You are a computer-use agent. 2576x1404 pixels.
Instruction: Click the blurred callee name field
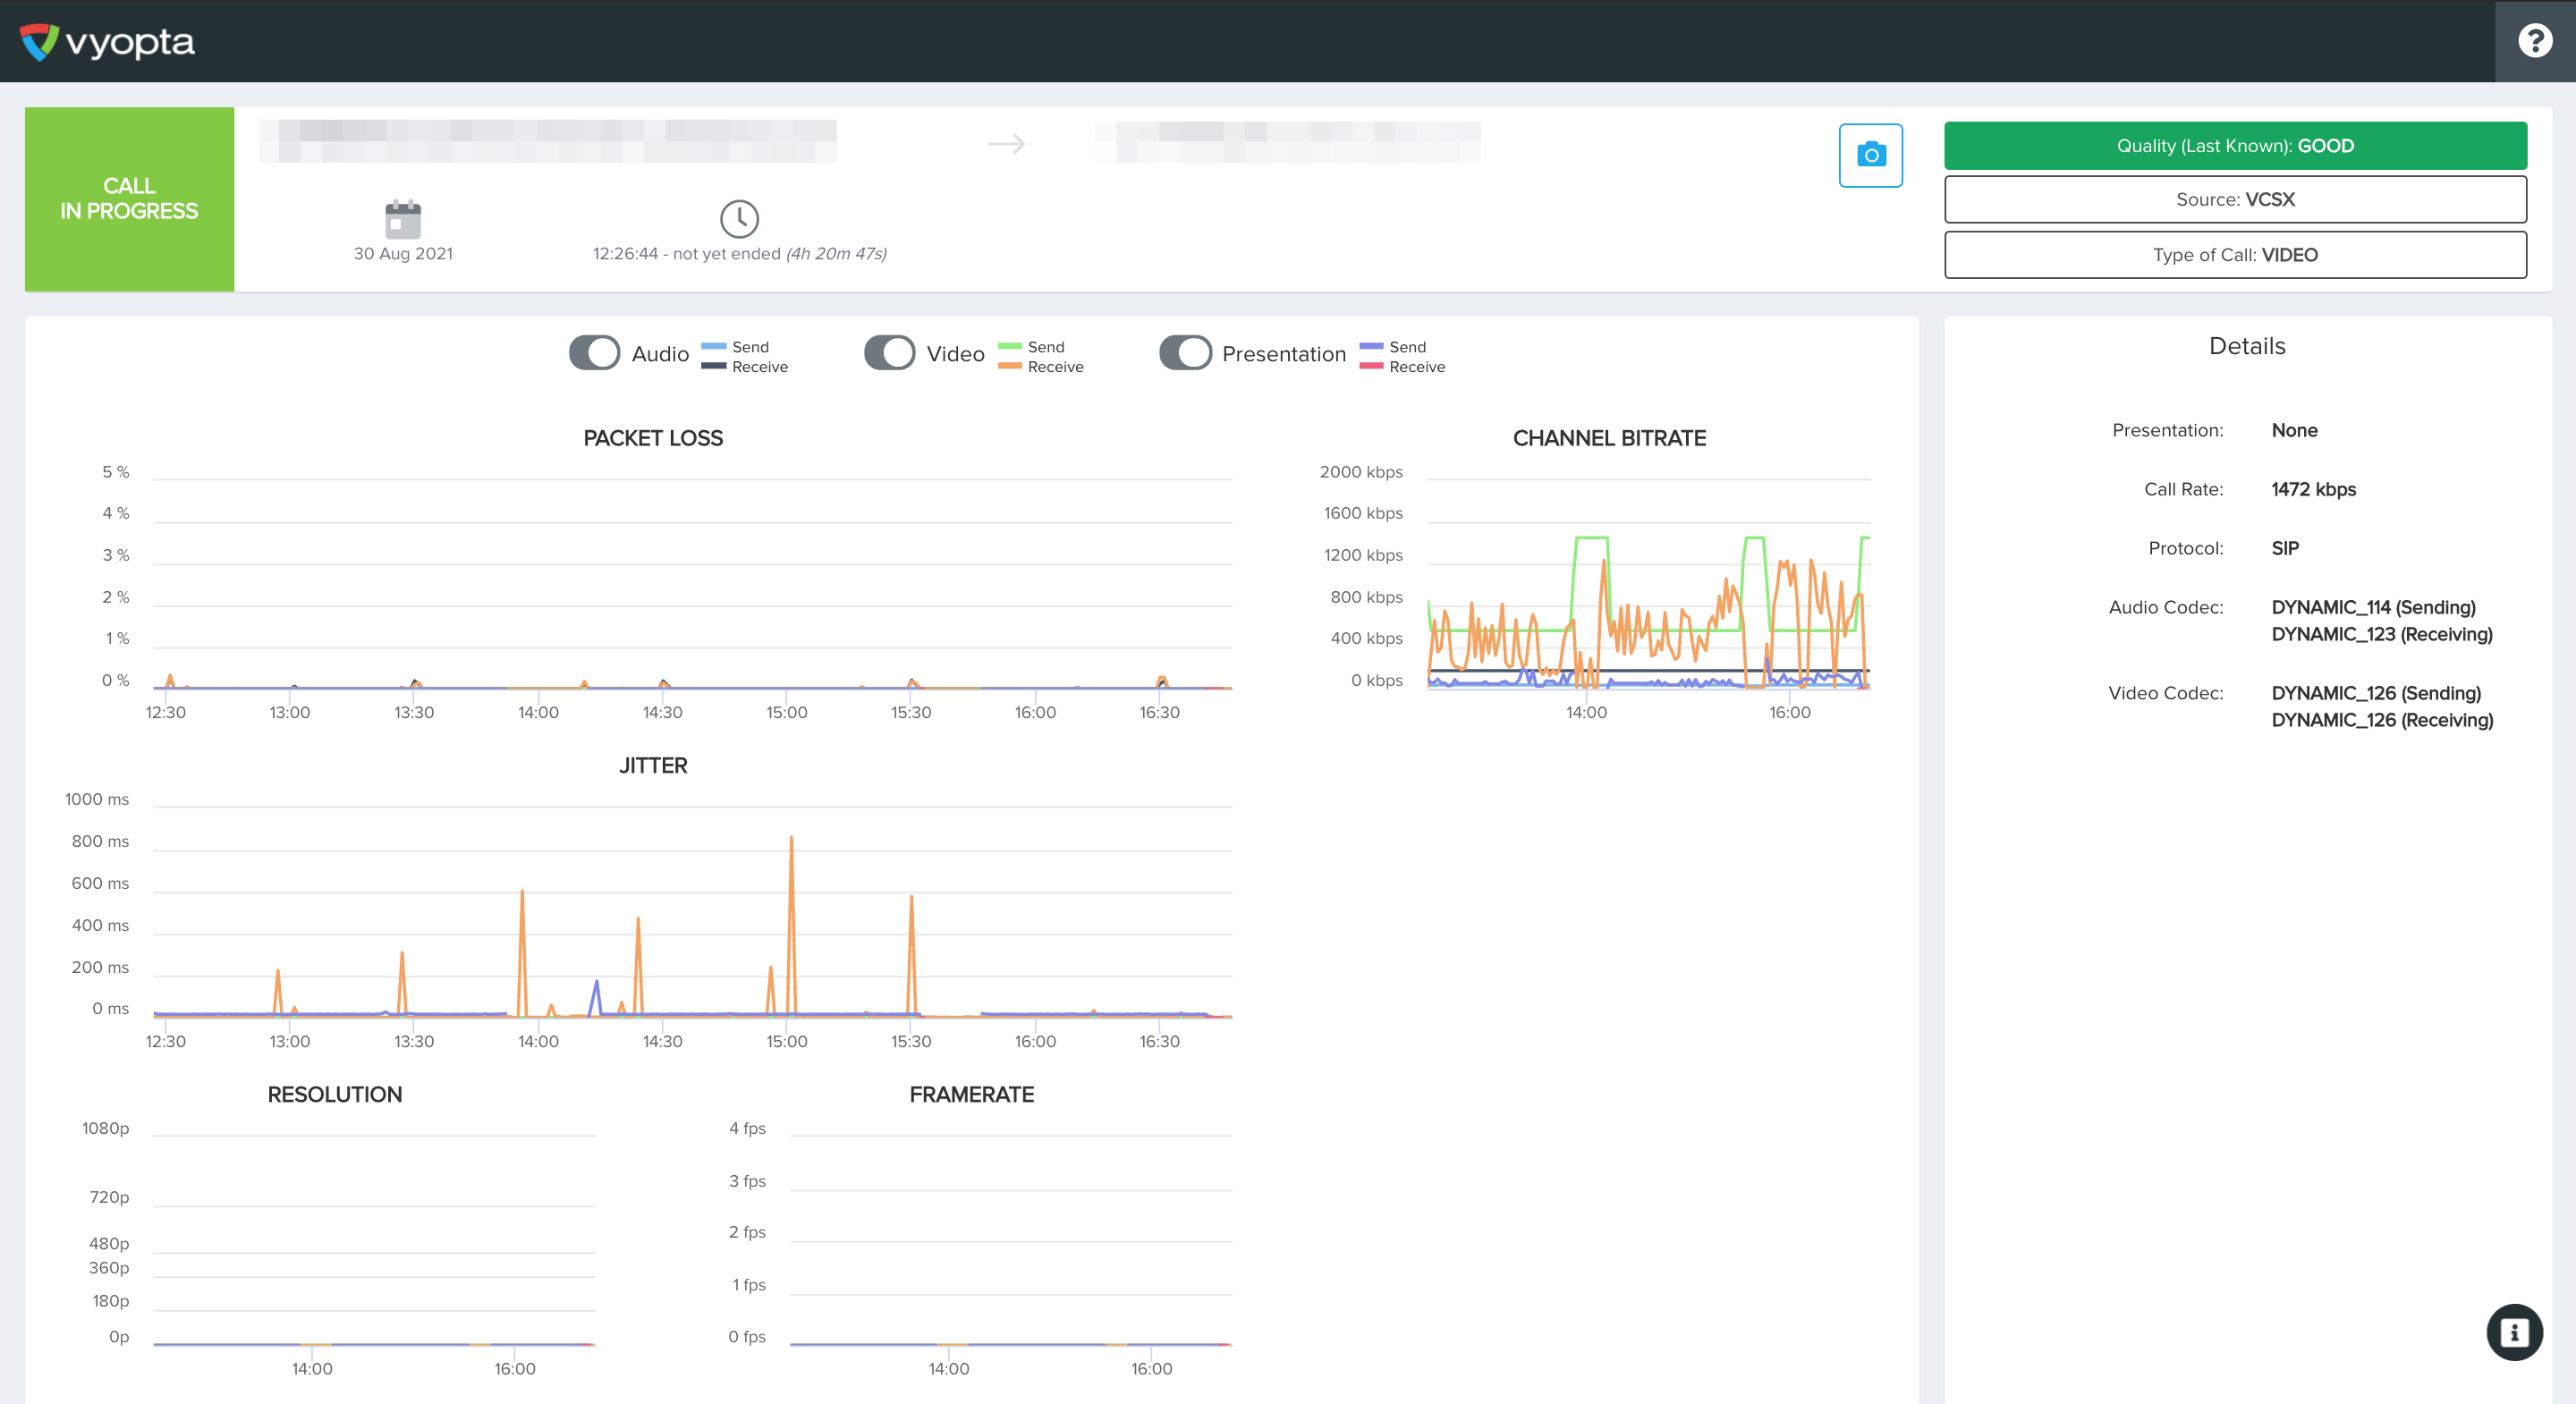[1288, 141]
